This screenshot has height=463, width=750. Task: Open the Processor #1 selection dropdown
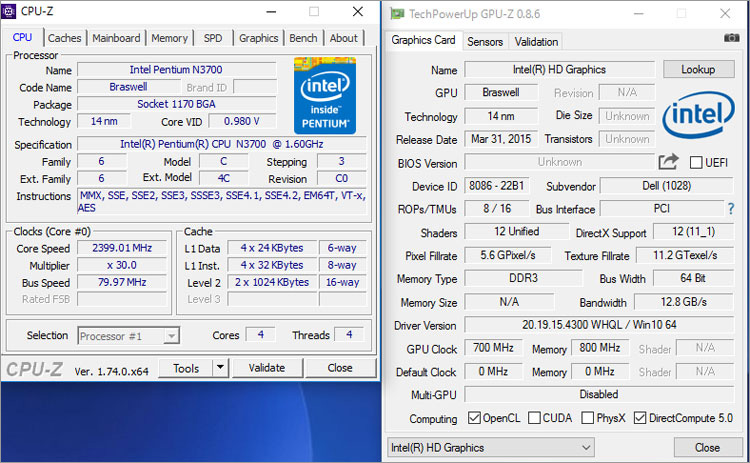click(x=129, y=336)
